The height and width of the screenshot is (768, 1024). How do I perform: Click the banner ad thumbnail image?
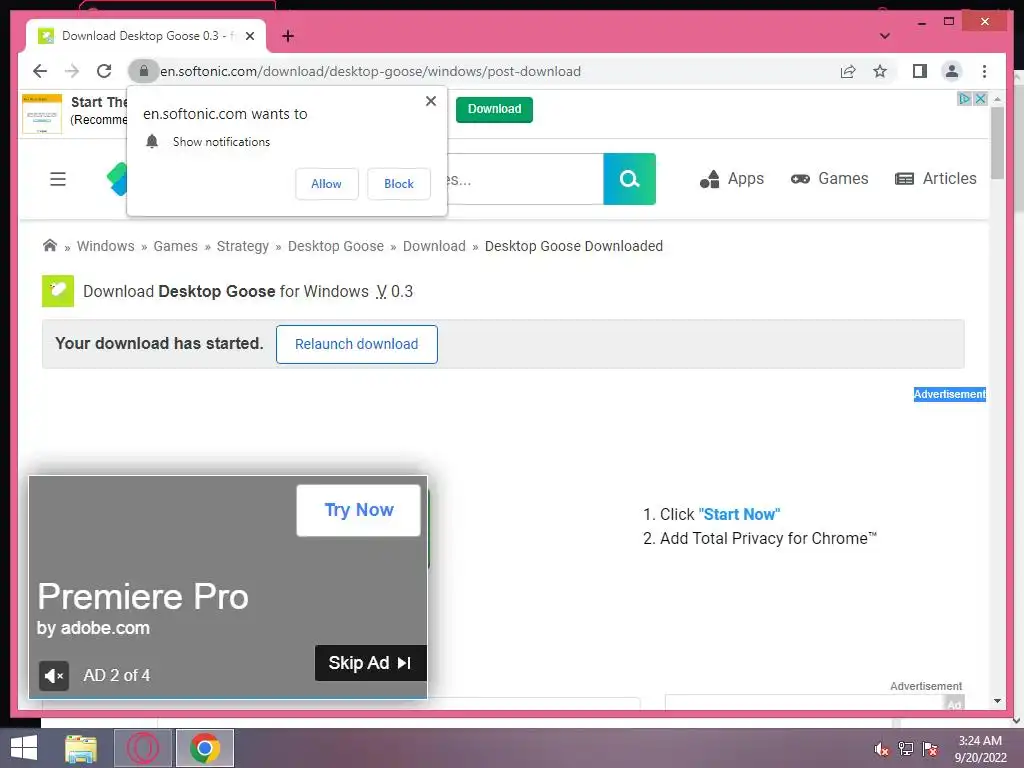point(42,114)
